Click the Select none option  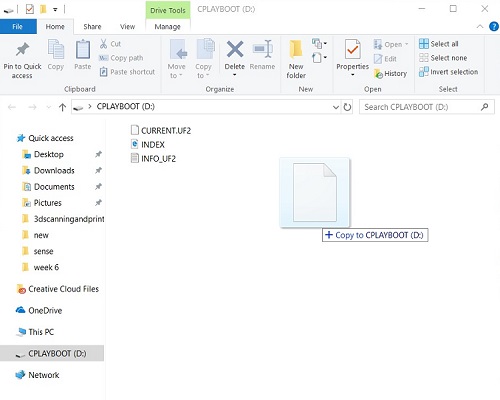pos(443,58)
